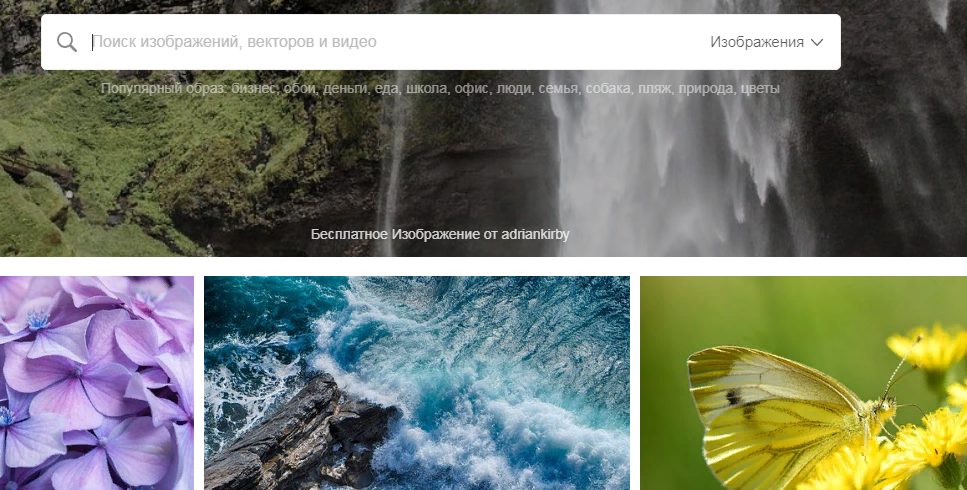The height and width of the screenshot is (490, 967).
Task: Focus the Поиск изображений search field
Action: [x=395, y=42]
